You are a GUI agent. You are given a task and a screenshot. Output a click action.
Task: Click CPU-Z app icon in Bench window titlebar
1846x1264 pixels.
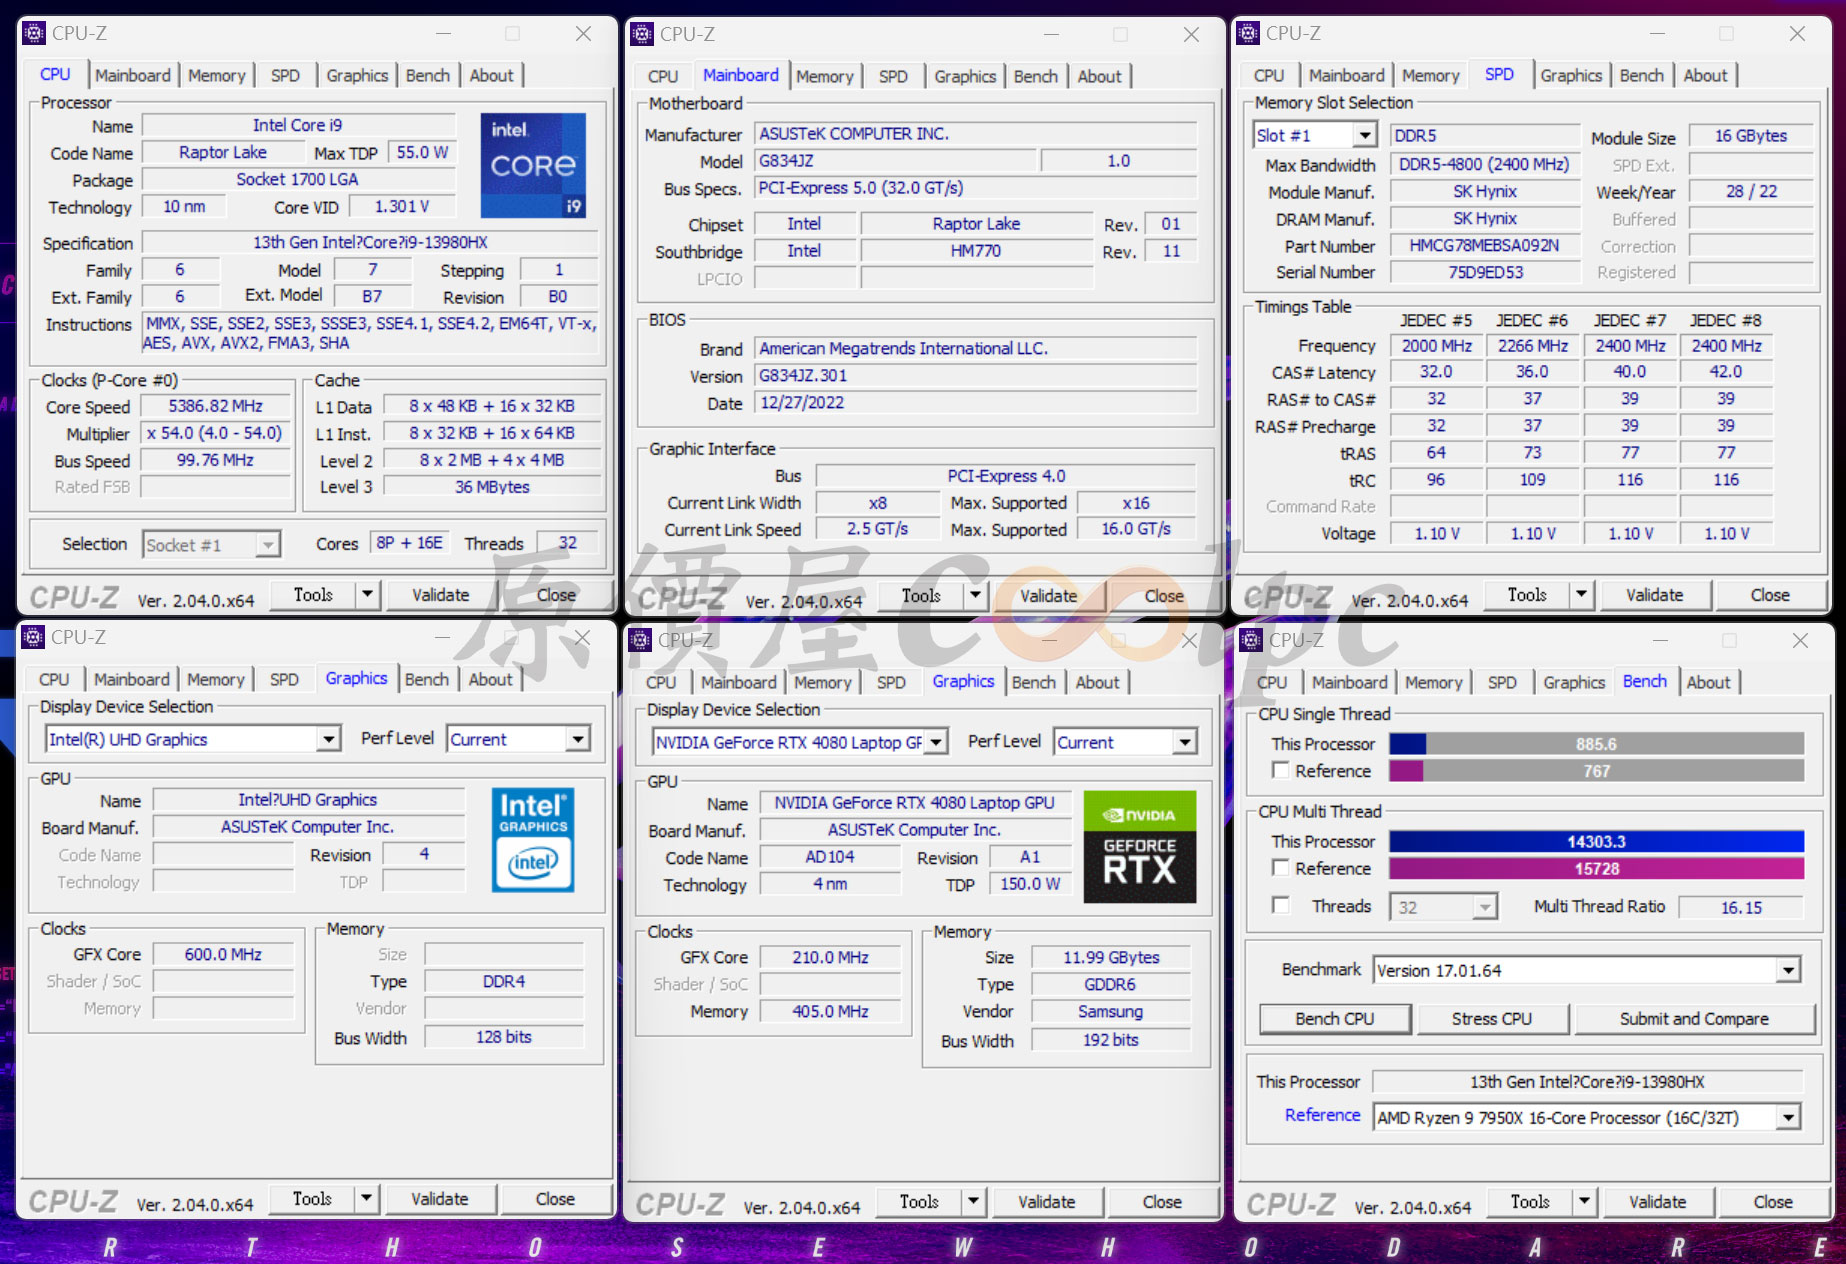pos(1251,640)
